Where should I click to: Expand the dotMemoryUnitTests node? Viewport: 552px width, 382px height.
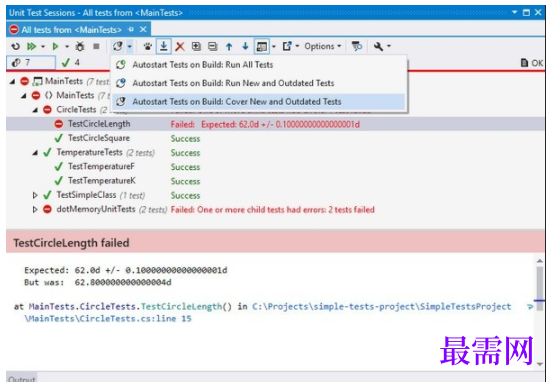35,209
